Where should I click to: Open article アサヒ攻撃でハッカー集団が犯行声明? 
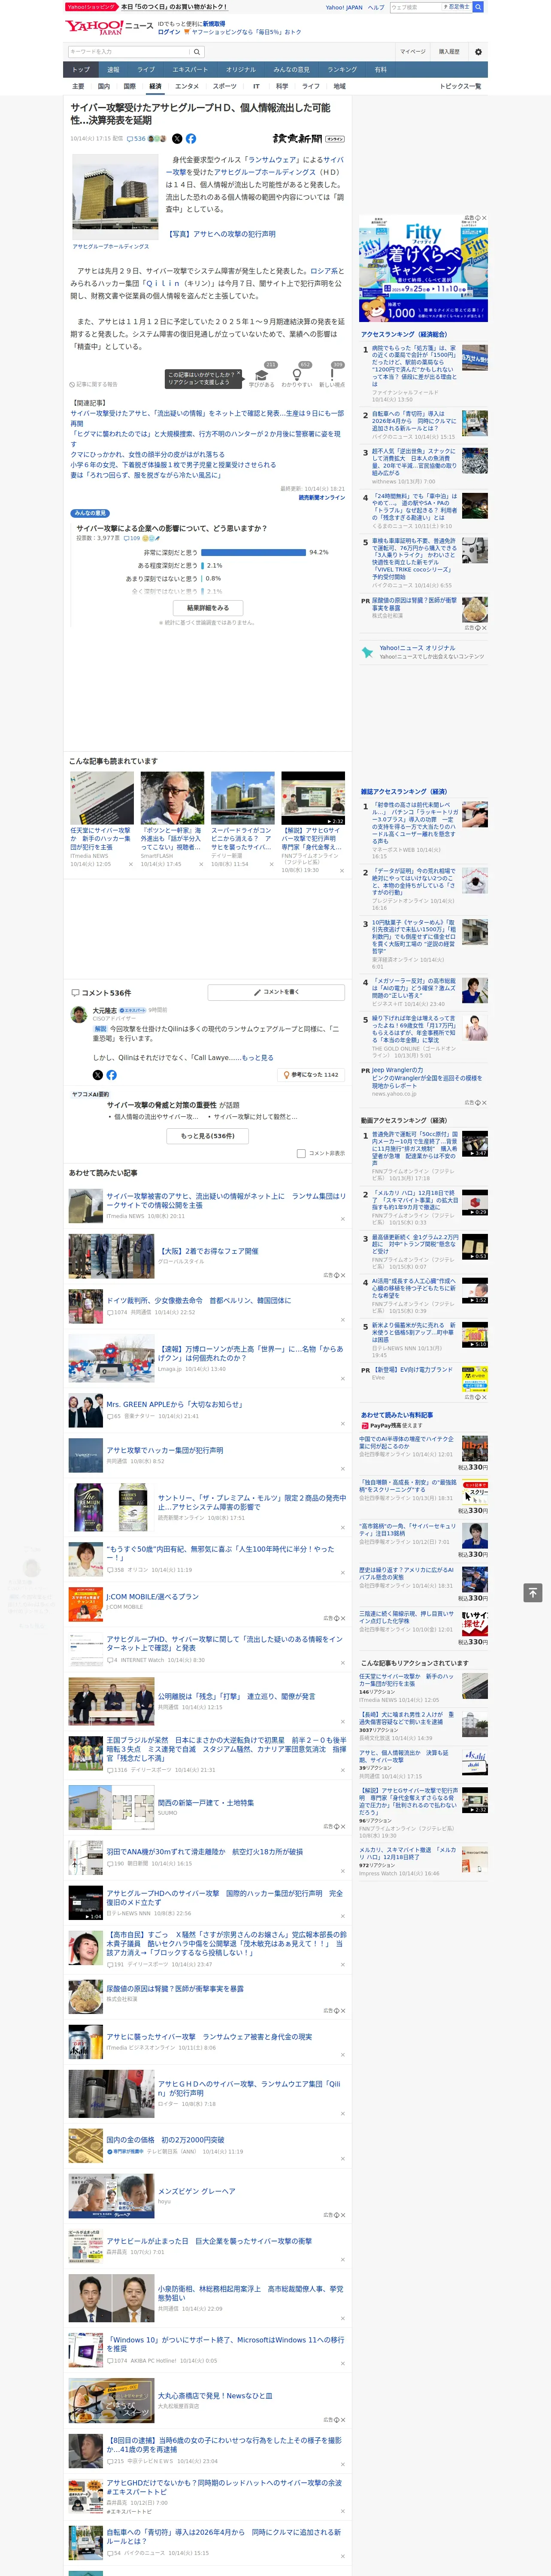[x=165, y=1449]
